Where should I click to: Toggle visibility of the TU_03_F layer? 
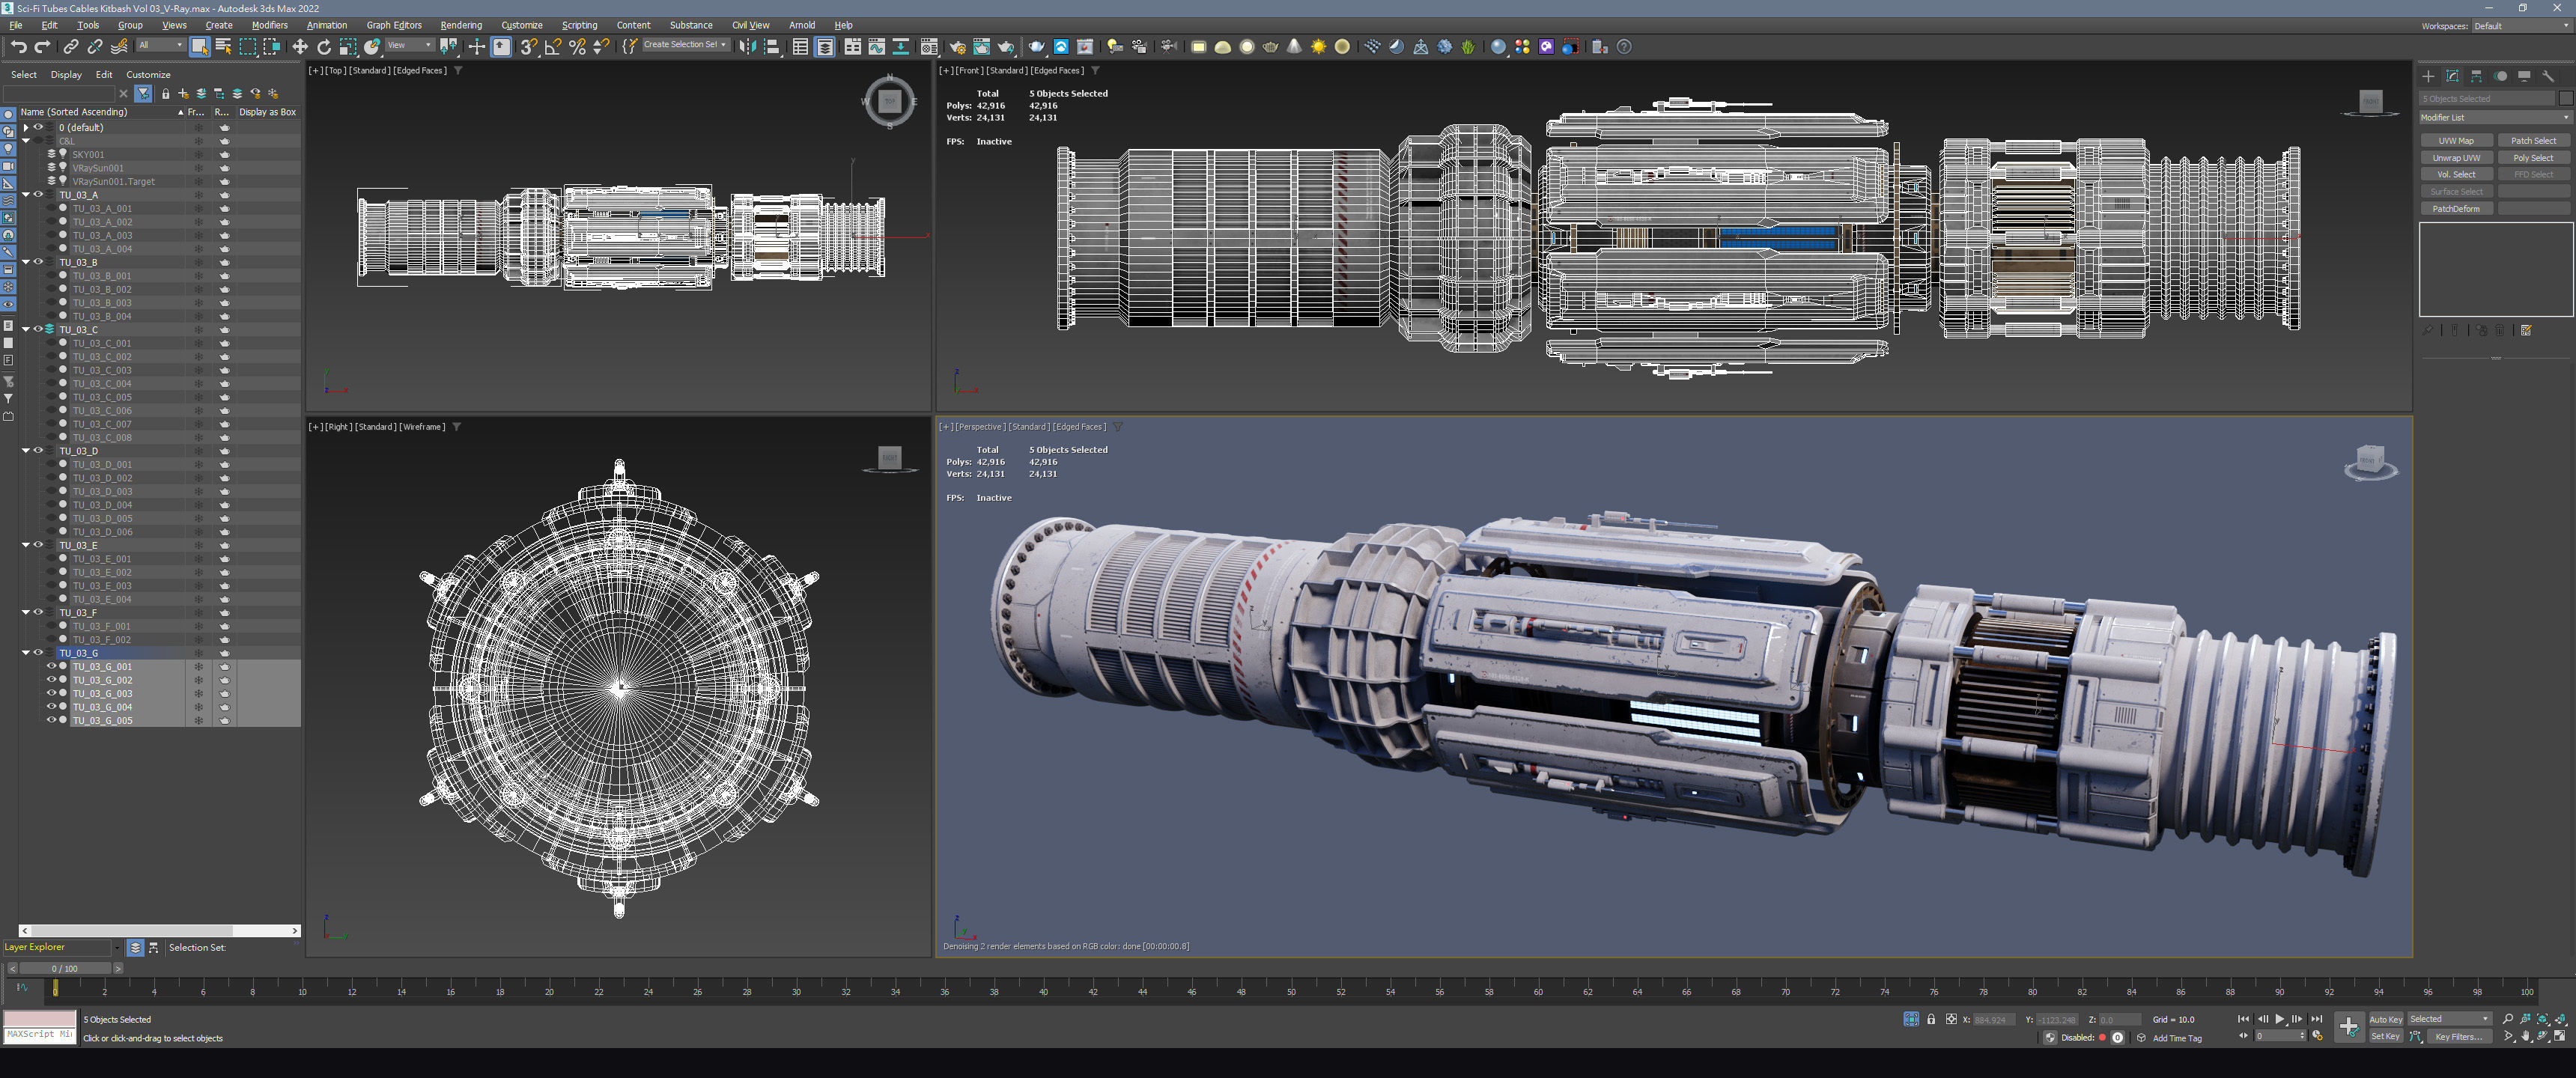coord(38,612)
